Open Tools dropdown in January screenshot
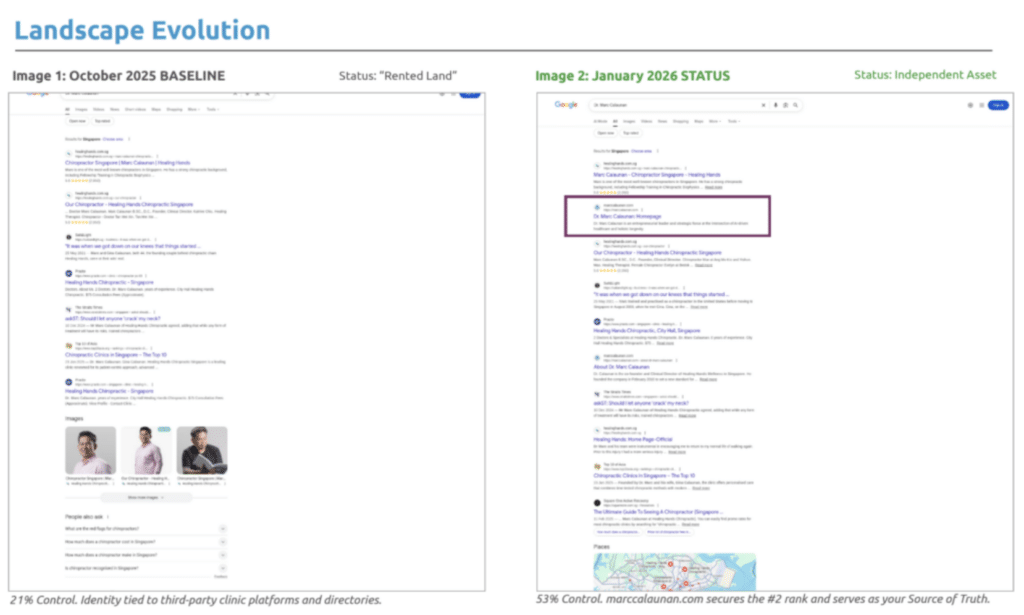Screen dimensions: 1024x615 (733, 121)
